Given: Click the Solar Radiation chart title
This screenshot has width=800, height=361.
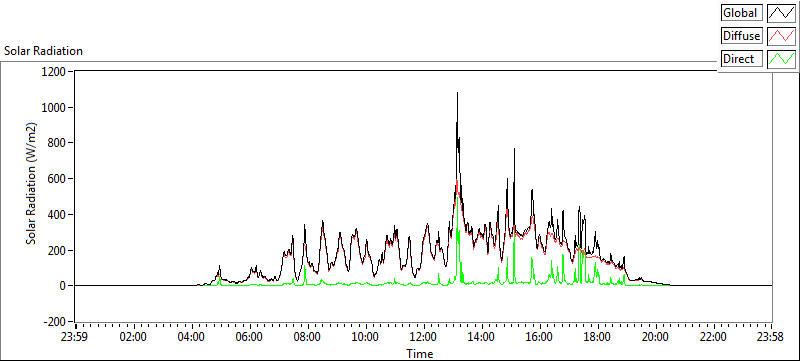Looking at the screenshot, I should coord(43,51).
